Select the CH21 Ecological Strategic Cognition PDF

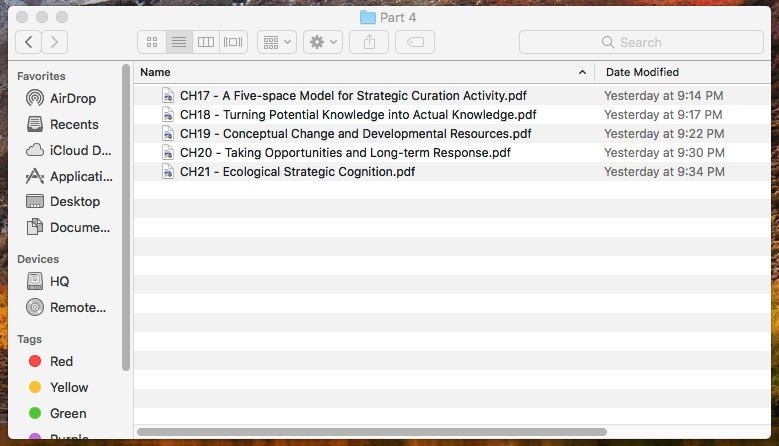[297, 172]
